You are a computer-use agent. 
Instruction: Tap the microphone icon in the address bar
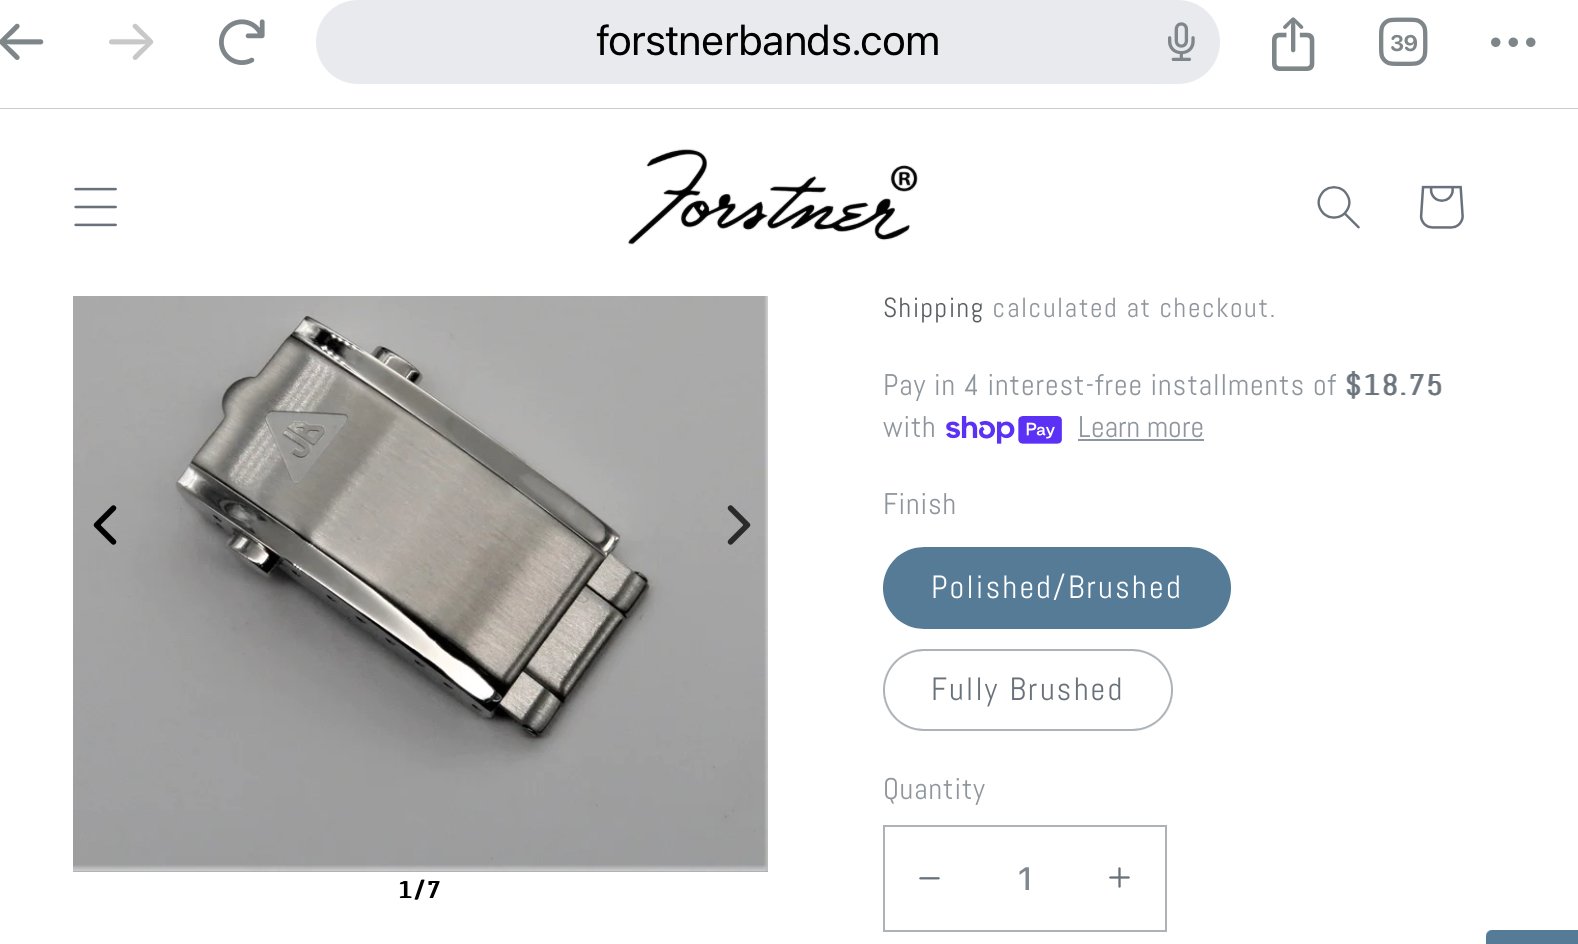tap(1181, 42)
